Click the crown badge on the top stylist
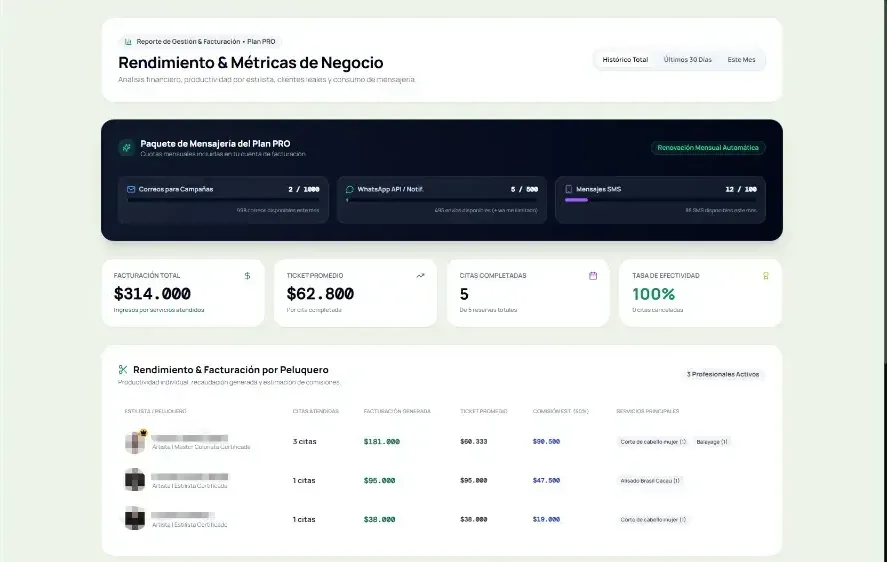The image size is (887, 562). pyautogui.click(x=143, y=433)
